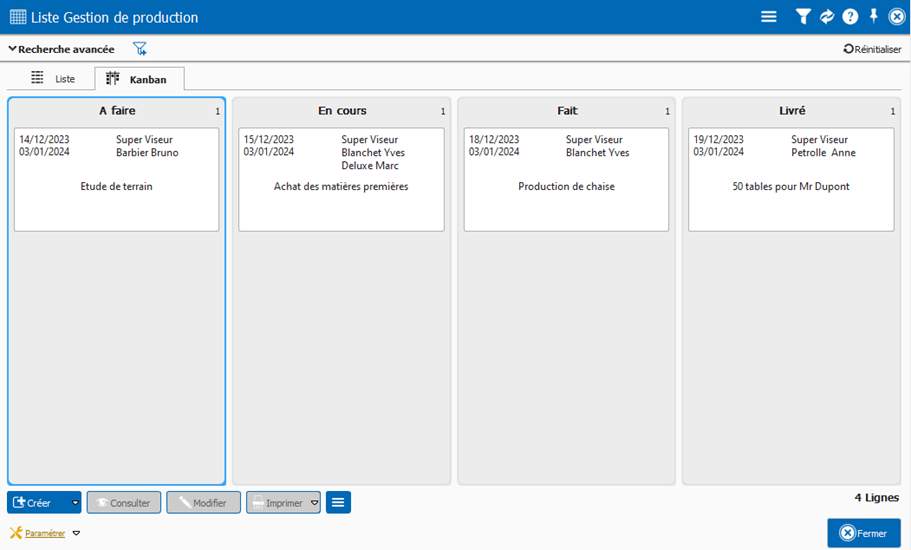The height and width of the screenshot is (550, 911).
Task: Click the Paramétrer tools icon
Action: coord(15,533)
